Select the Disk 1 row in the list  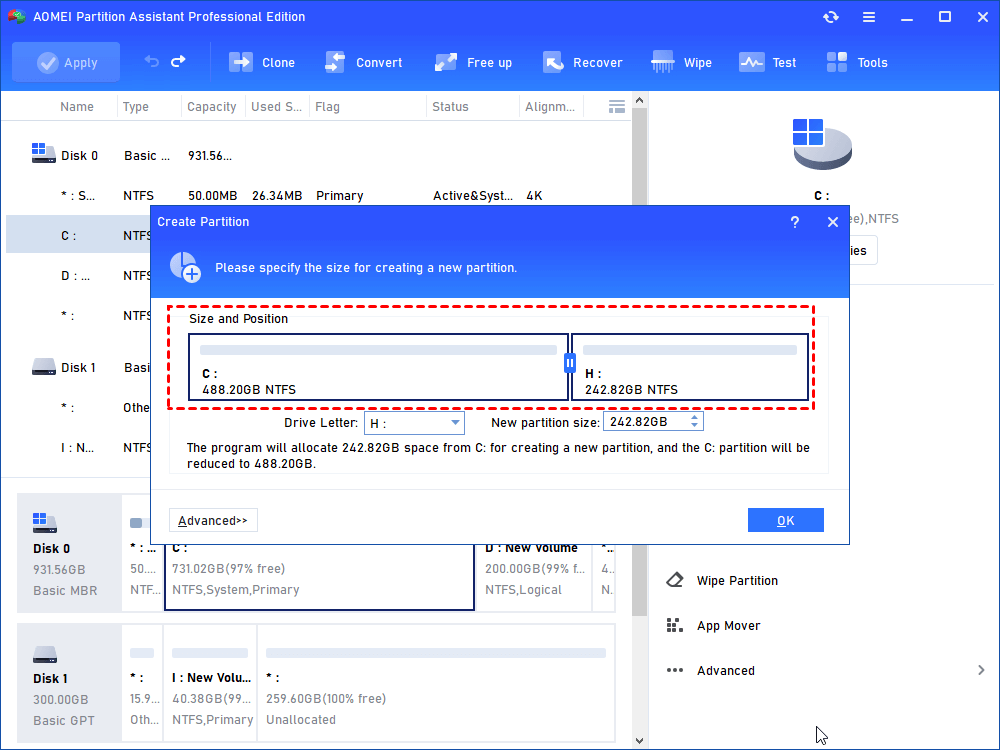tap(78, 367)
